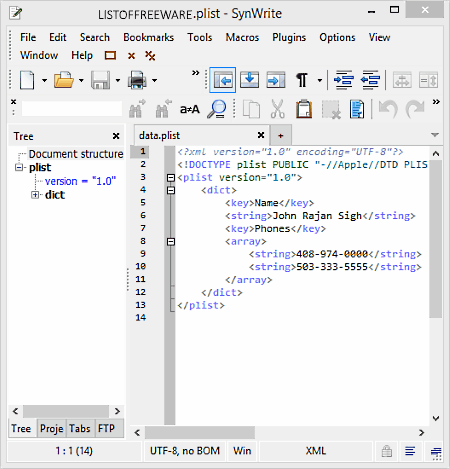This screenshot has width=450, height=469.
Task: Open the pilcrow options dropdown arrow
Action: pyautogui.click(x=320, y=80)
